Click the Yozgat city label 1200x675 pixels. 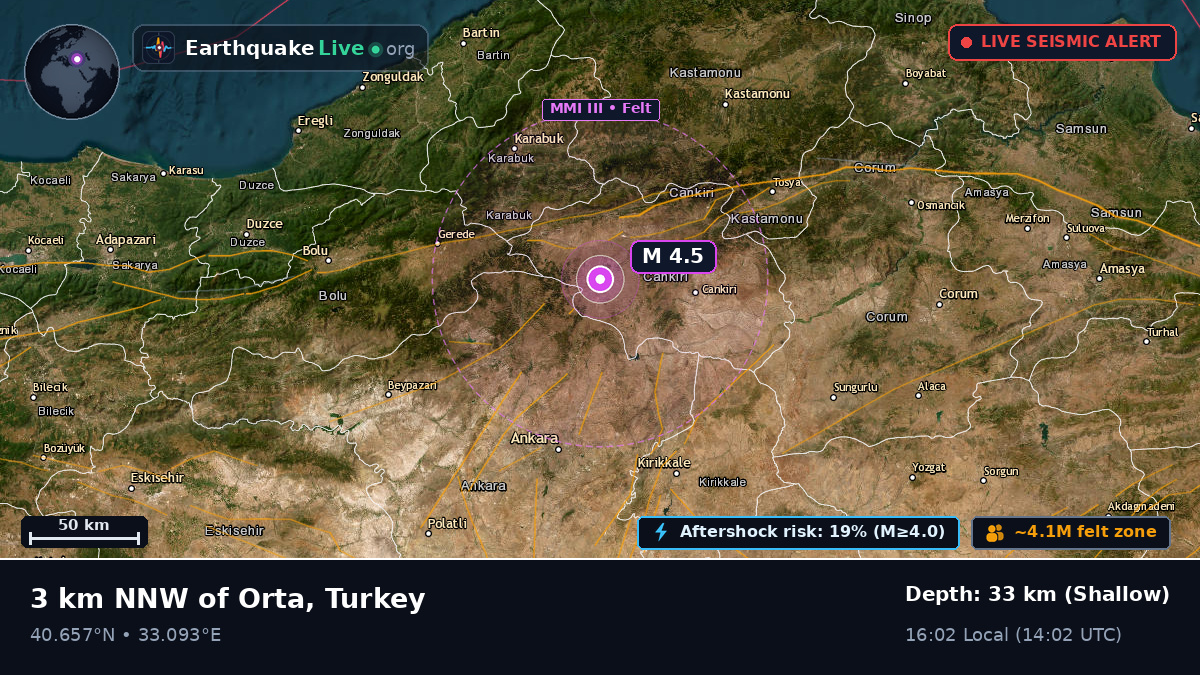(x=928, y=468)
